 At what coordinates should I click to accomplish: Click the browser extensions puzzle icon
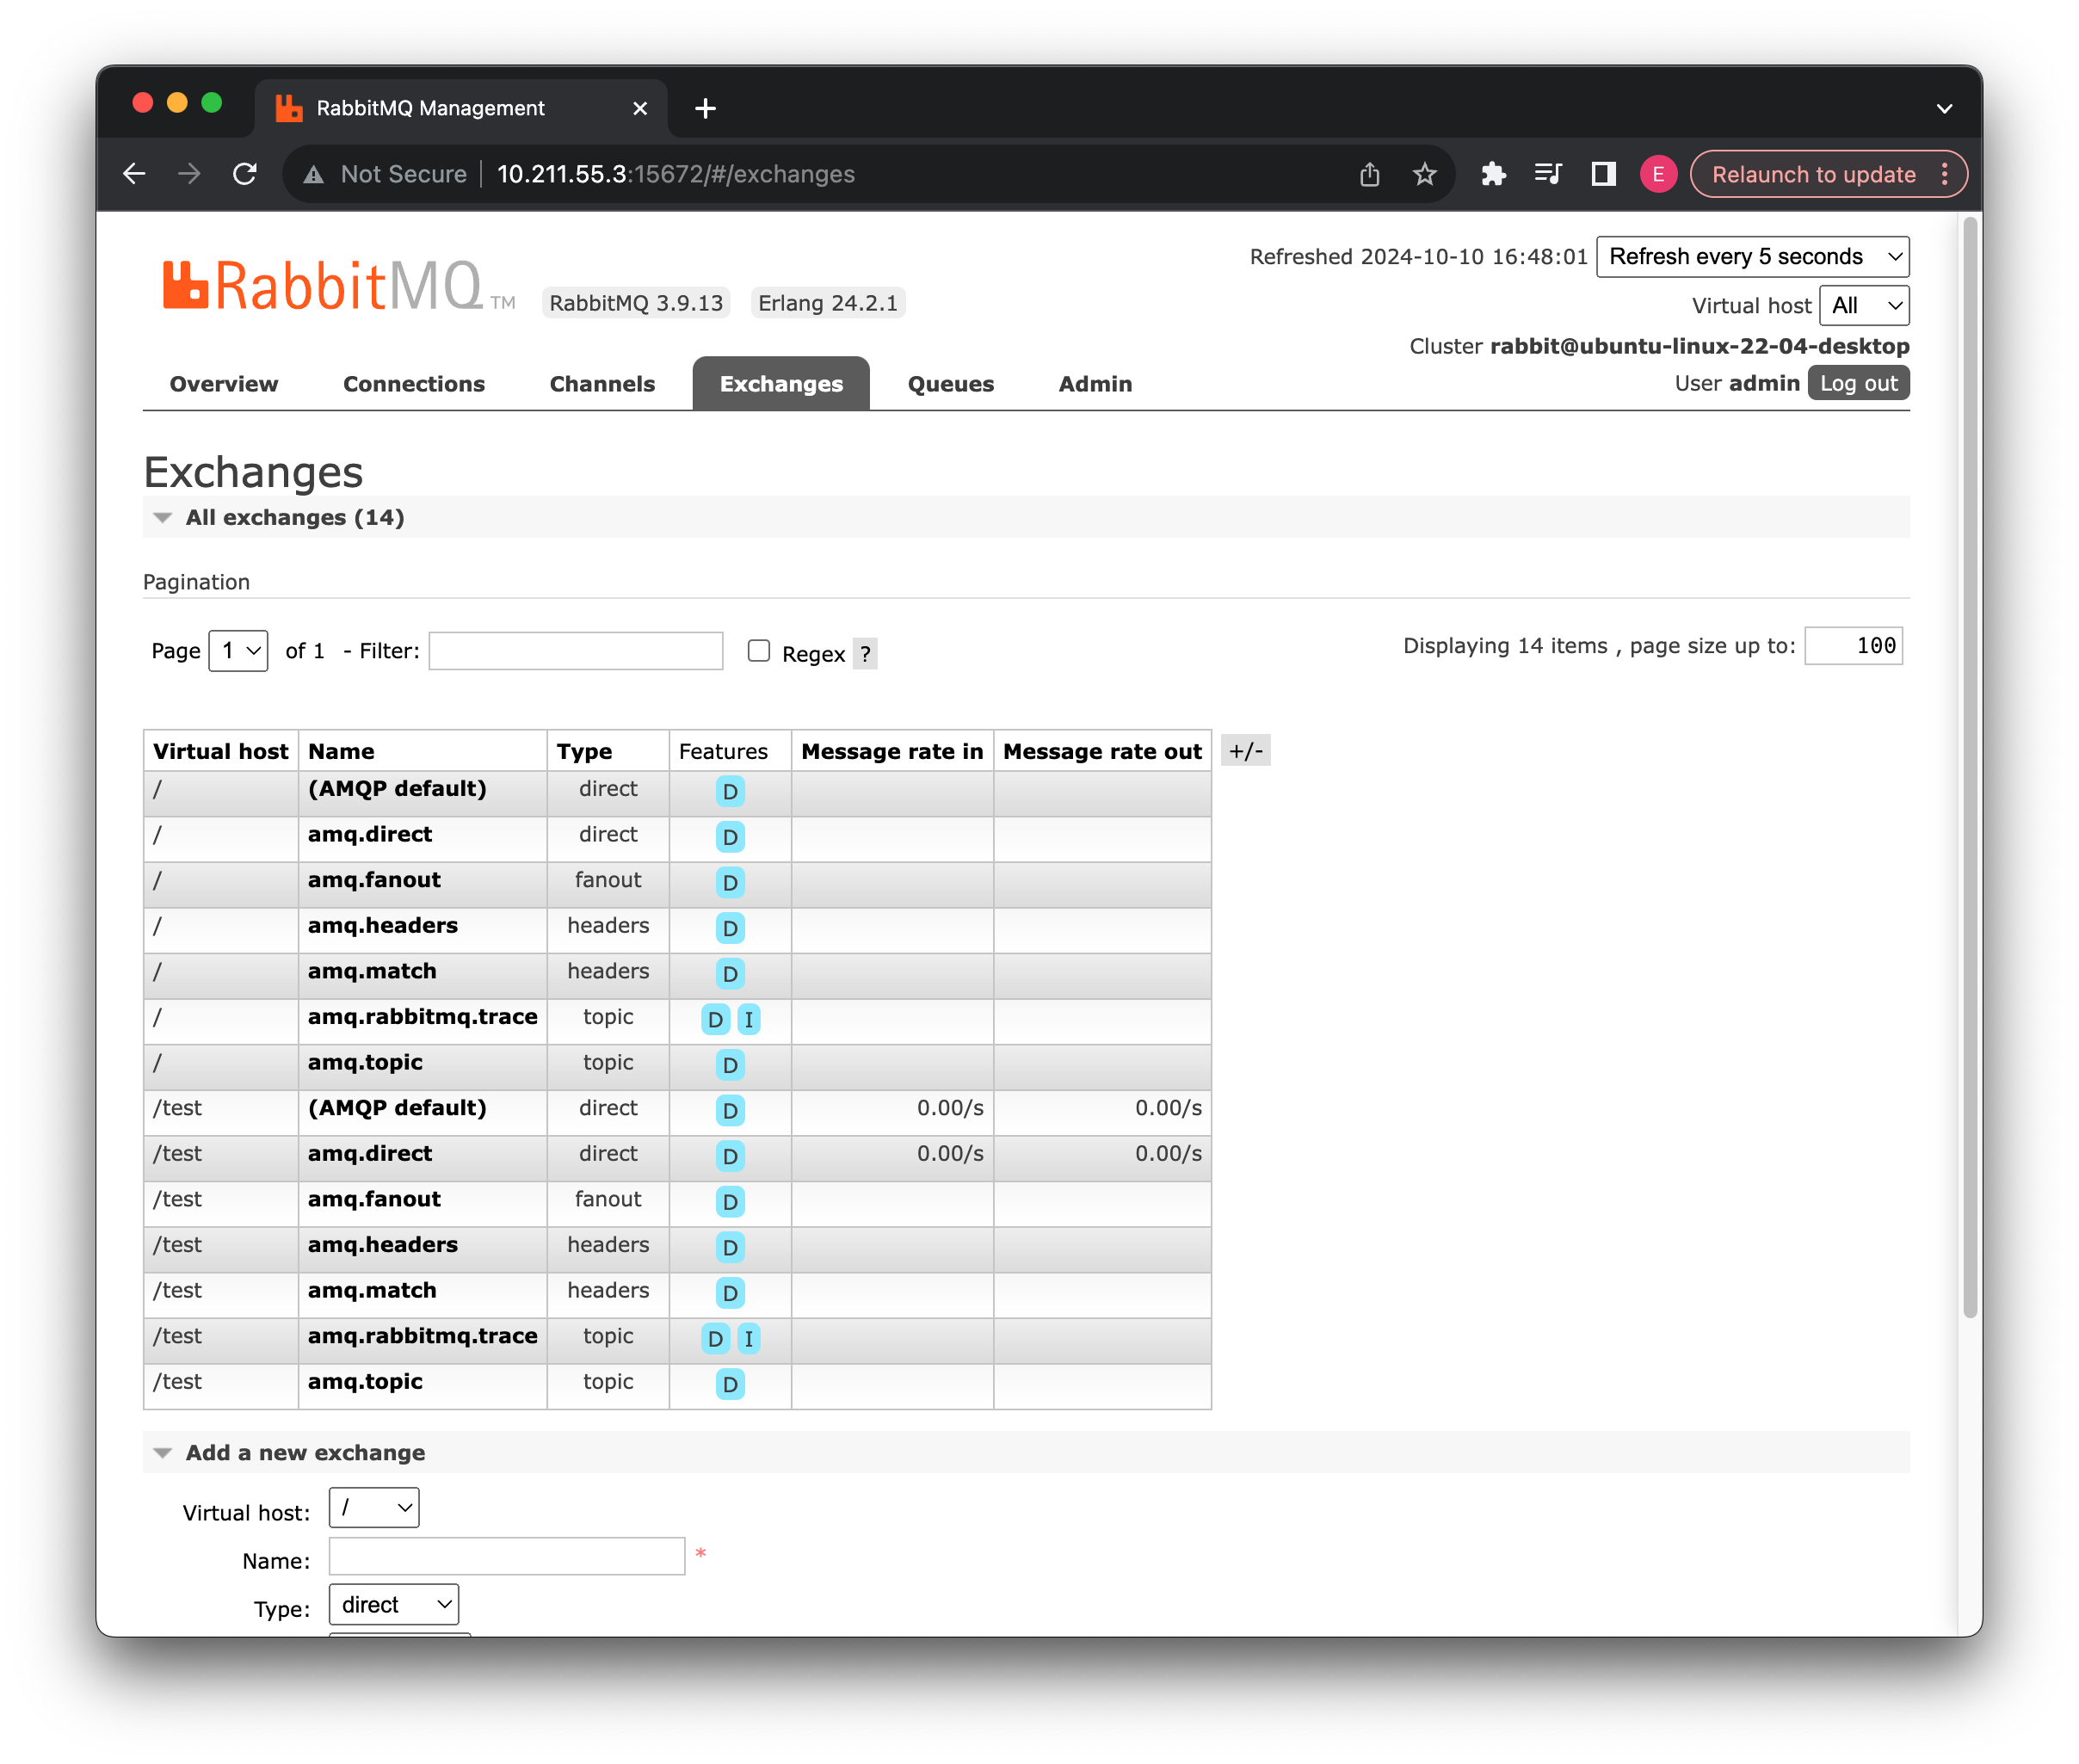1493,174
